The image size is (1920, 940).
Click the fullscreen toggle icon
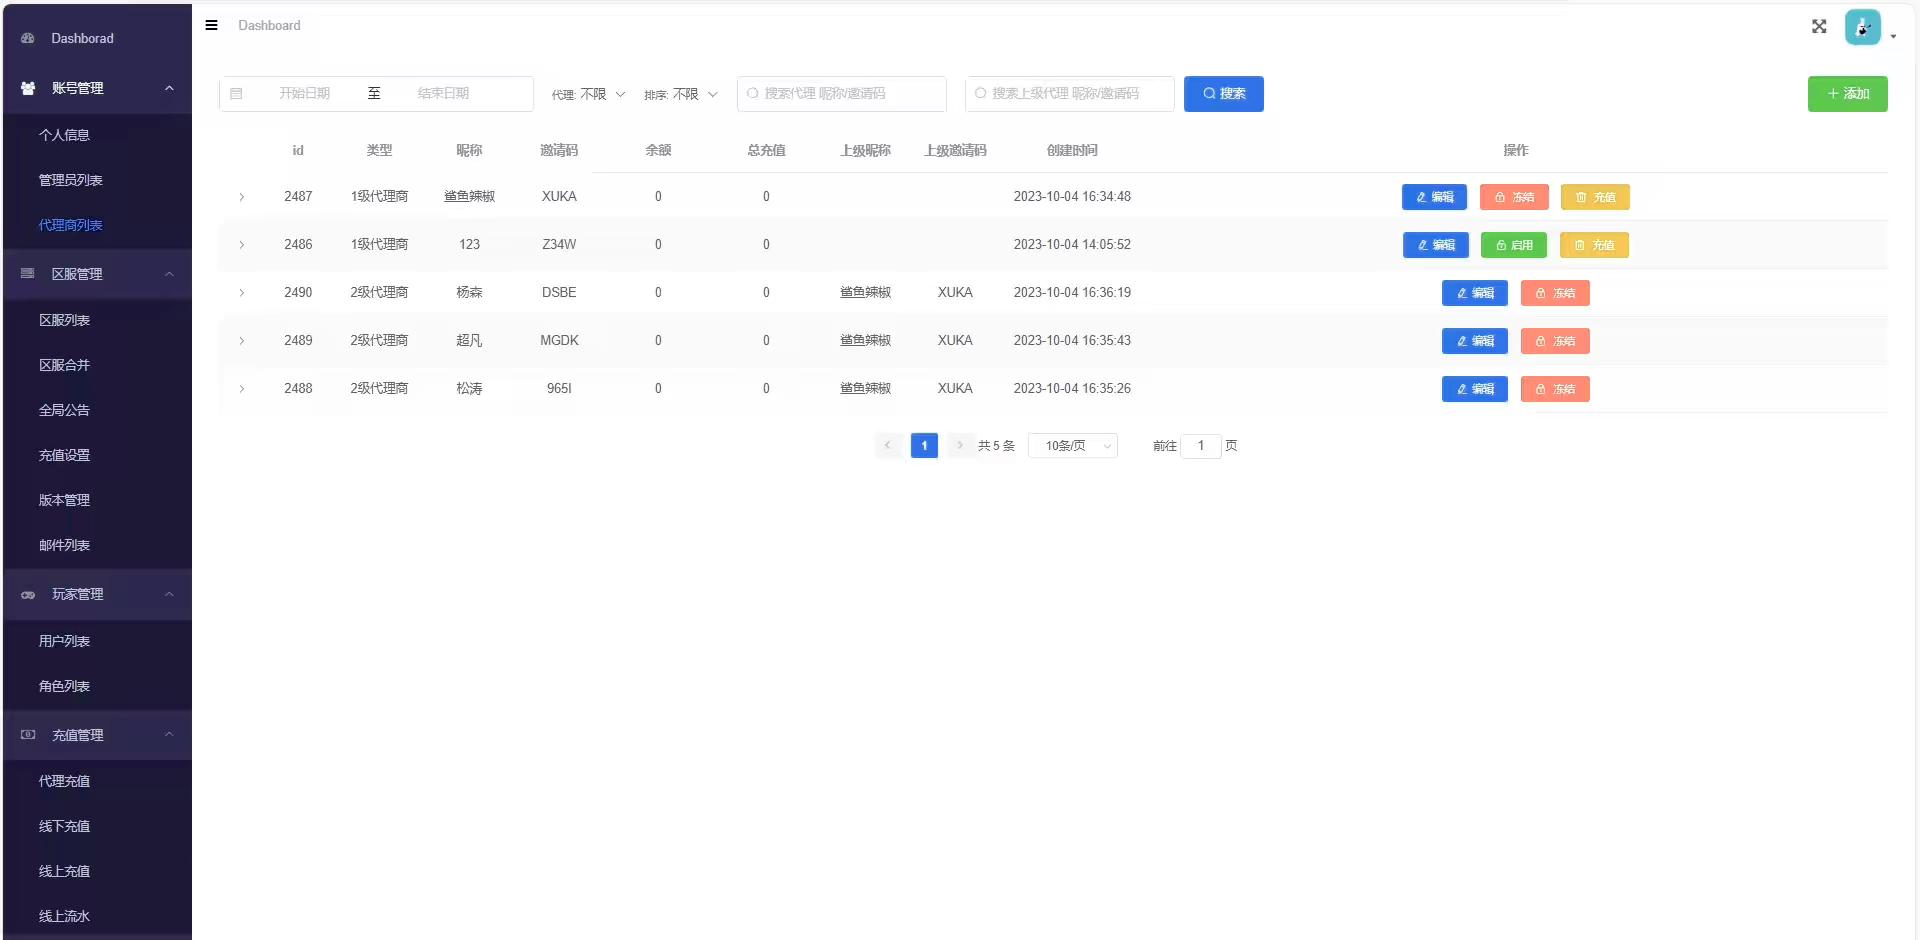(x=1819, y=27)
